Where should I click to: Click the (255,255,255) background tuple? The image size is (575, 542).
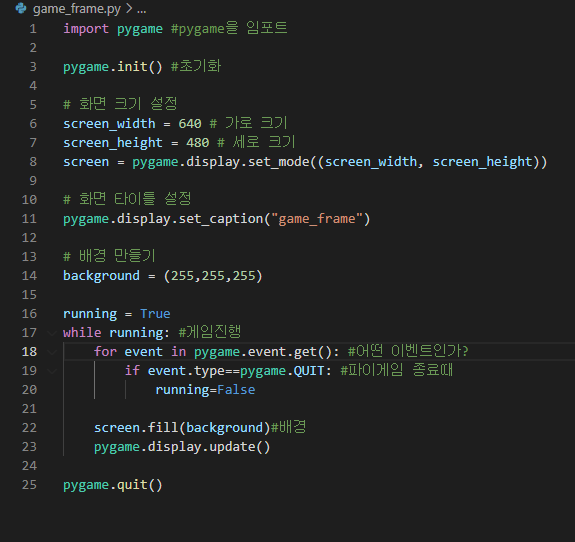click(x=213, y=276)
